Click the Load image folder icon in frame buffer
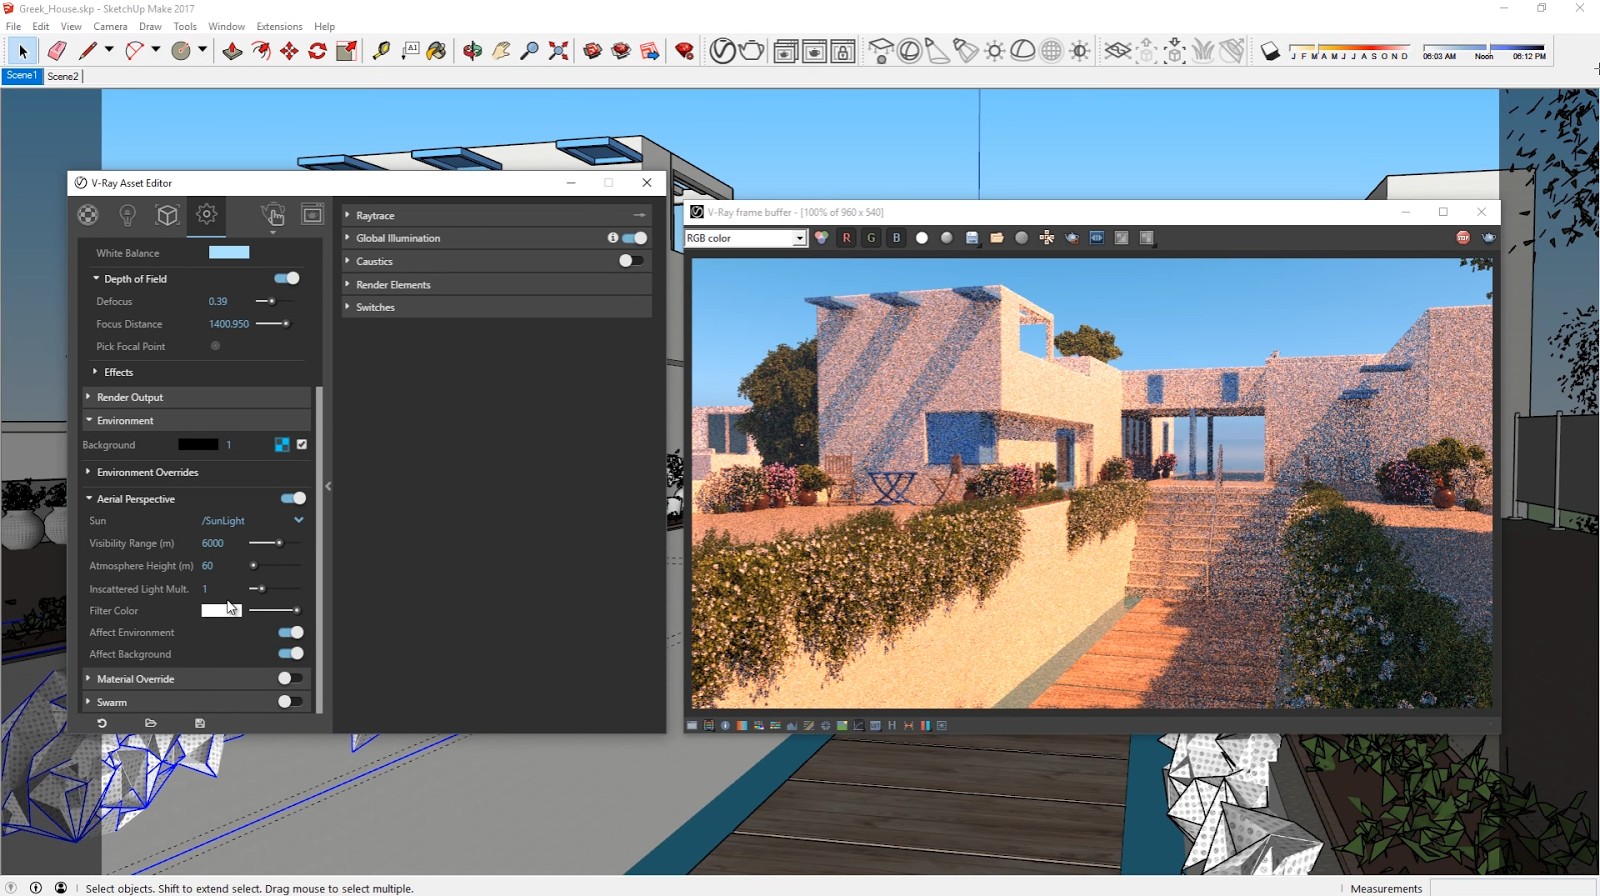 (997, 238)
